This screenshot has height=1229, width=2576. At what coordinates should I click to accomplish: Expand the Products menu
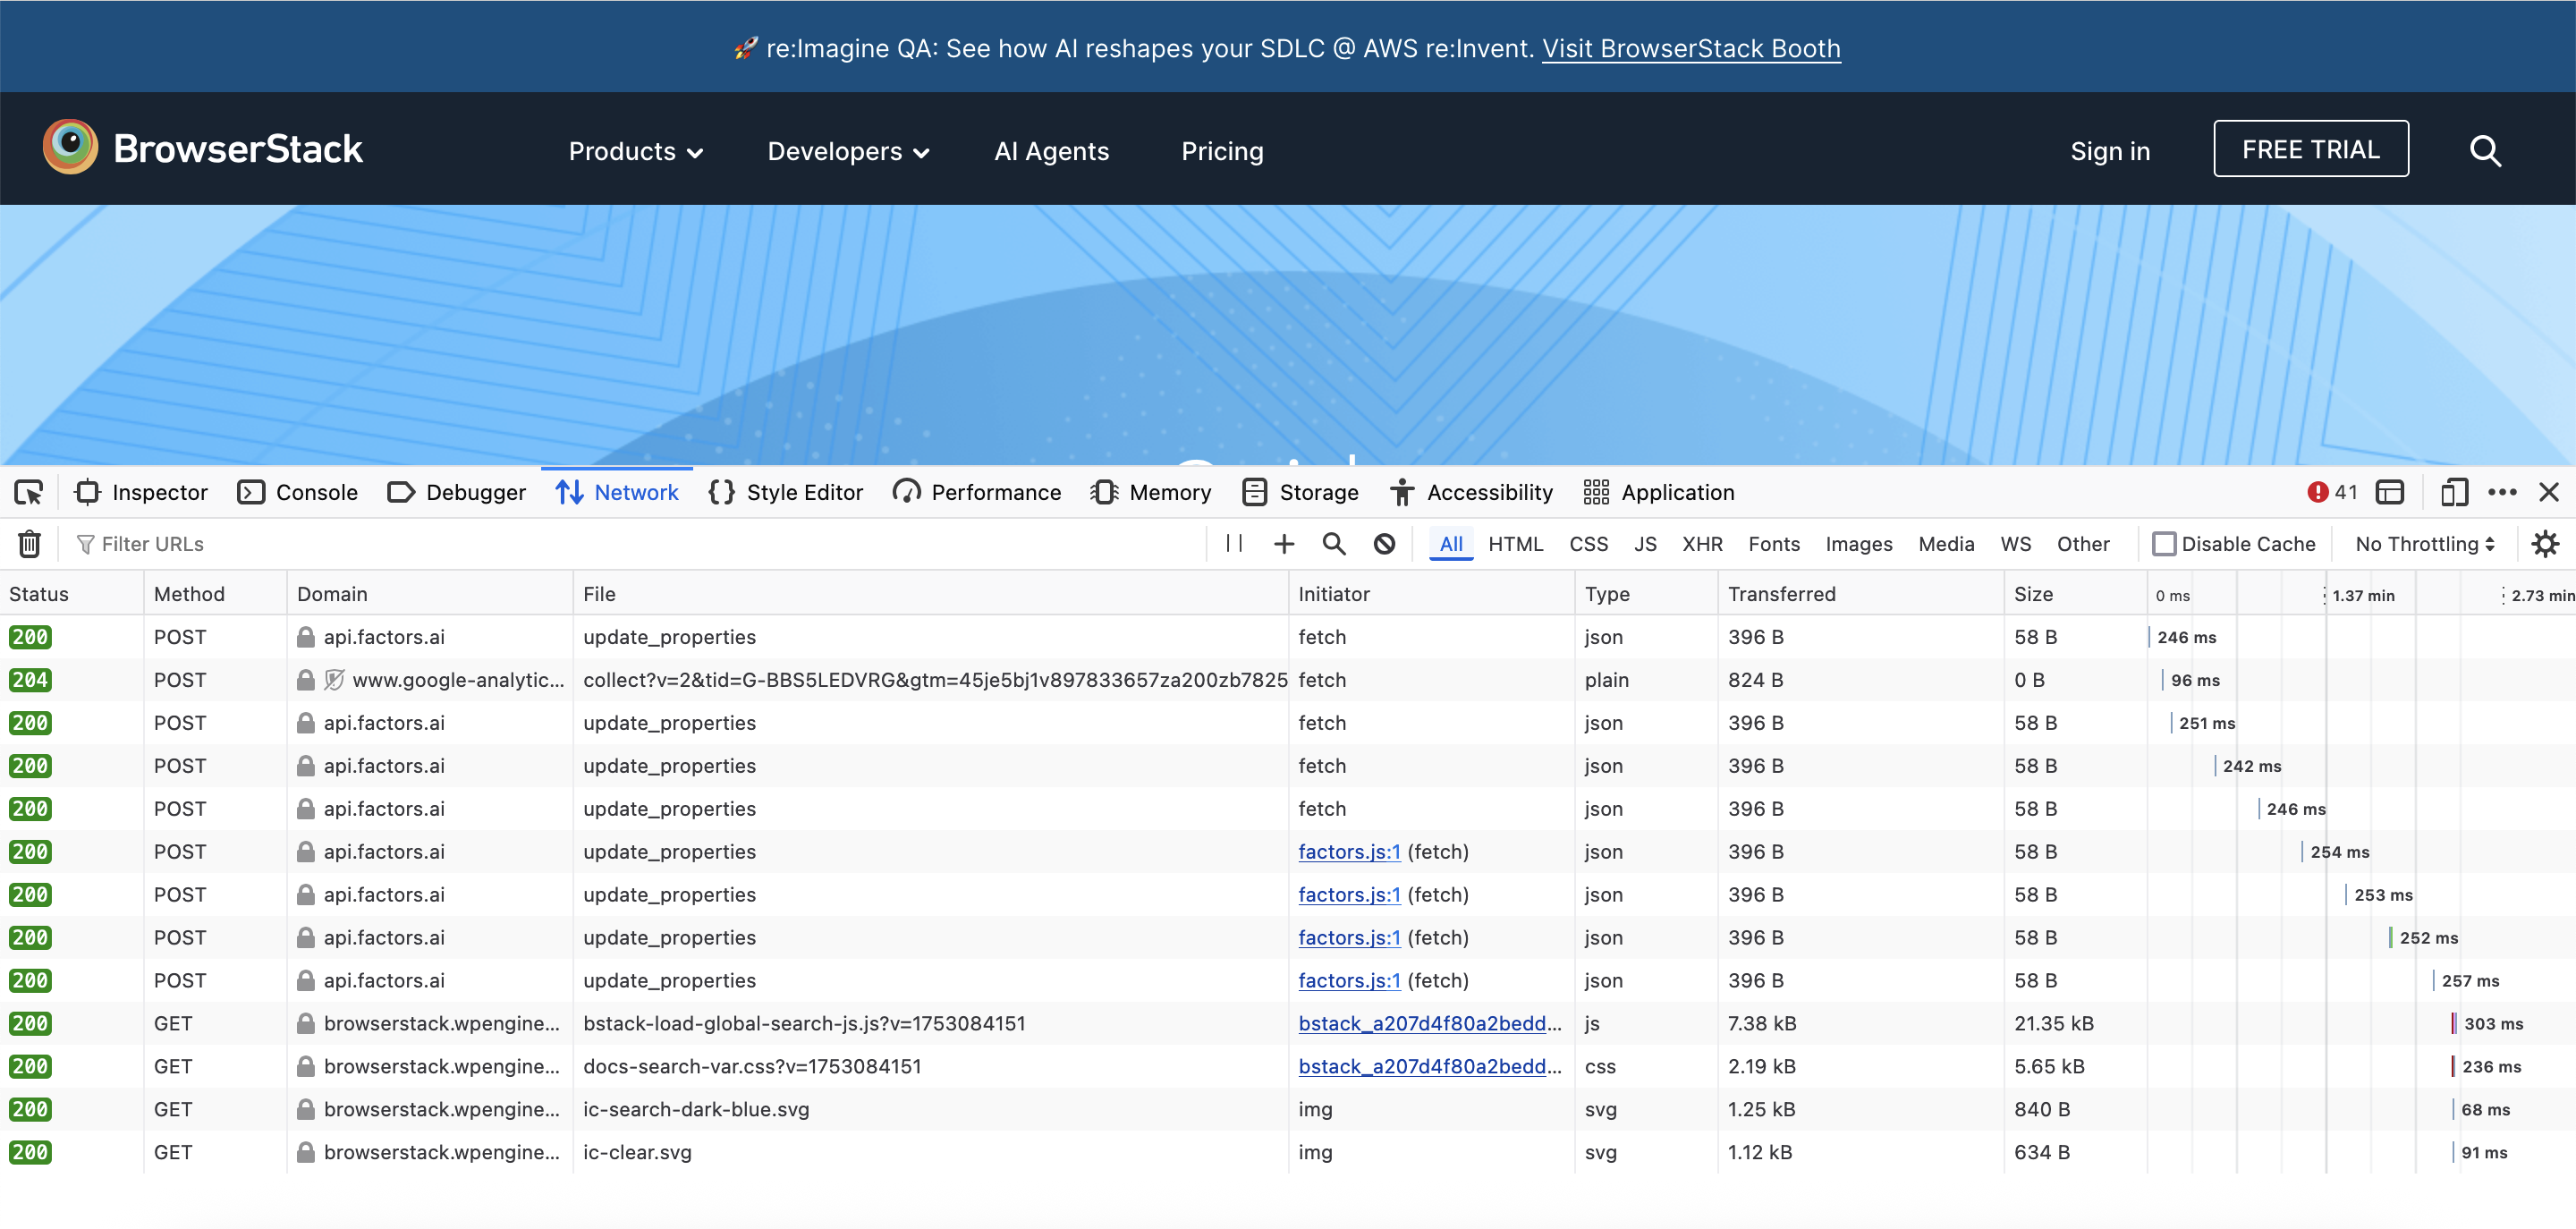pyautogui.click(x=634, y=151)
